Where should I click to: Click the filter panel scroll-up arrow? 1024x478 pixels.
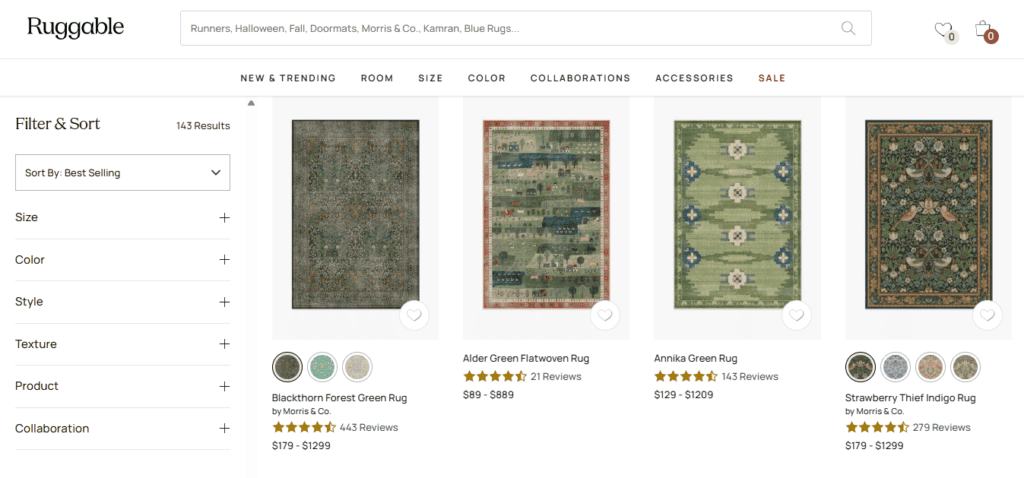click(251, 103)
